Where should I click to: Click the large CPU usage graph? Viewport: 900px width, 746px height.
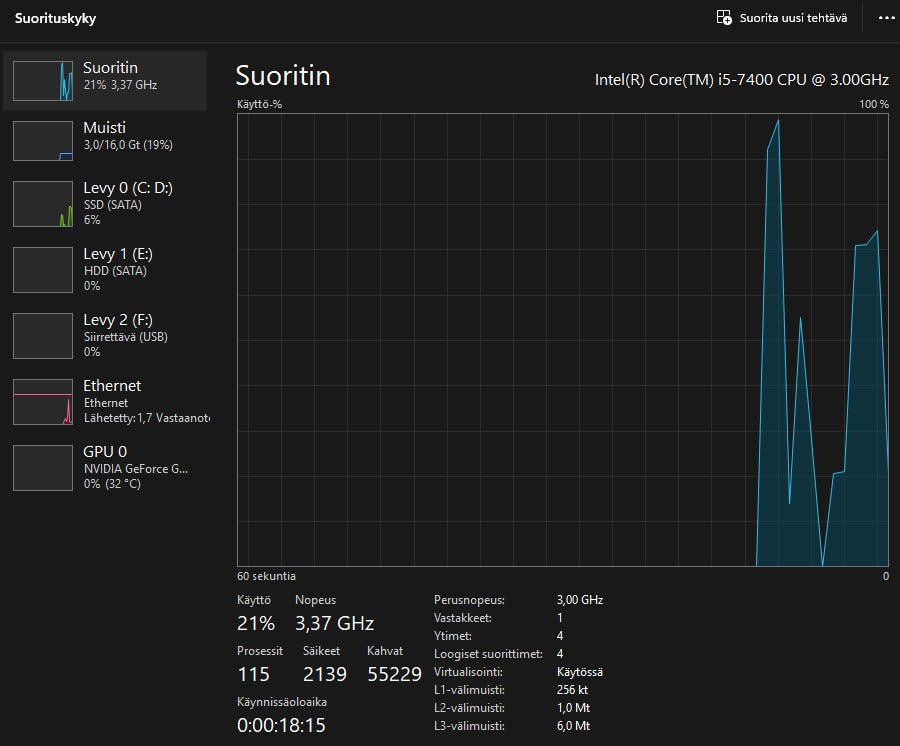click(x=562, y=340)
